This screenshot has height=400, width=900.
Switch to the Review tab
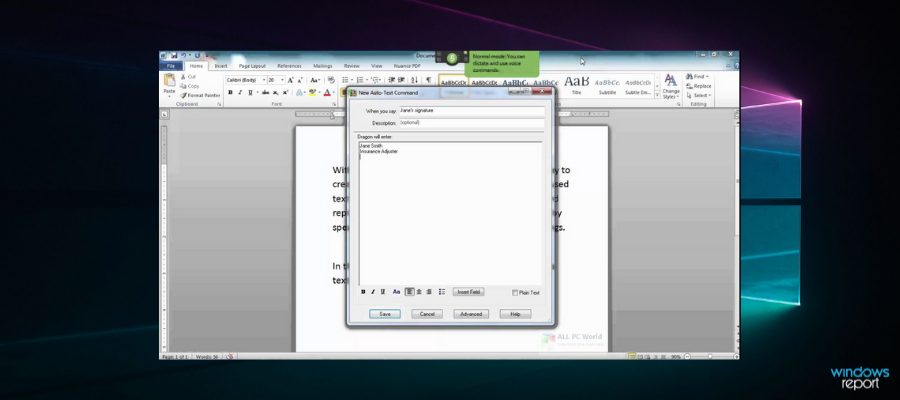tap(352, 66)
